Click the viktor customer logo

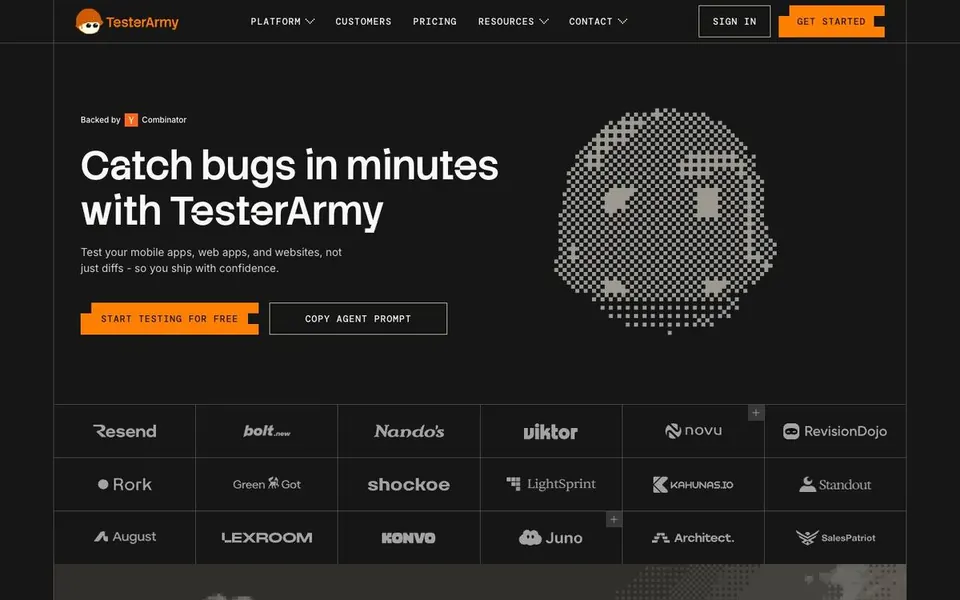550,432
